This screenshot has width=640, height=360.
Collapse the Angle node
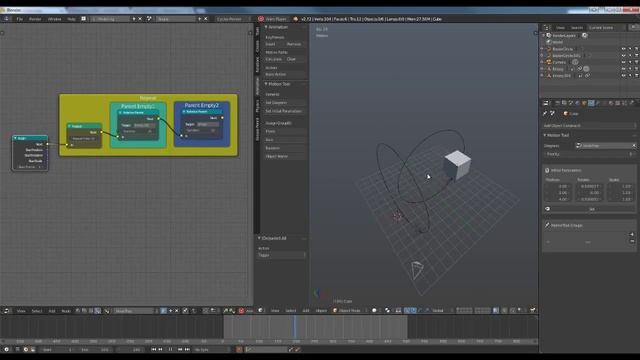click(16, 138)
